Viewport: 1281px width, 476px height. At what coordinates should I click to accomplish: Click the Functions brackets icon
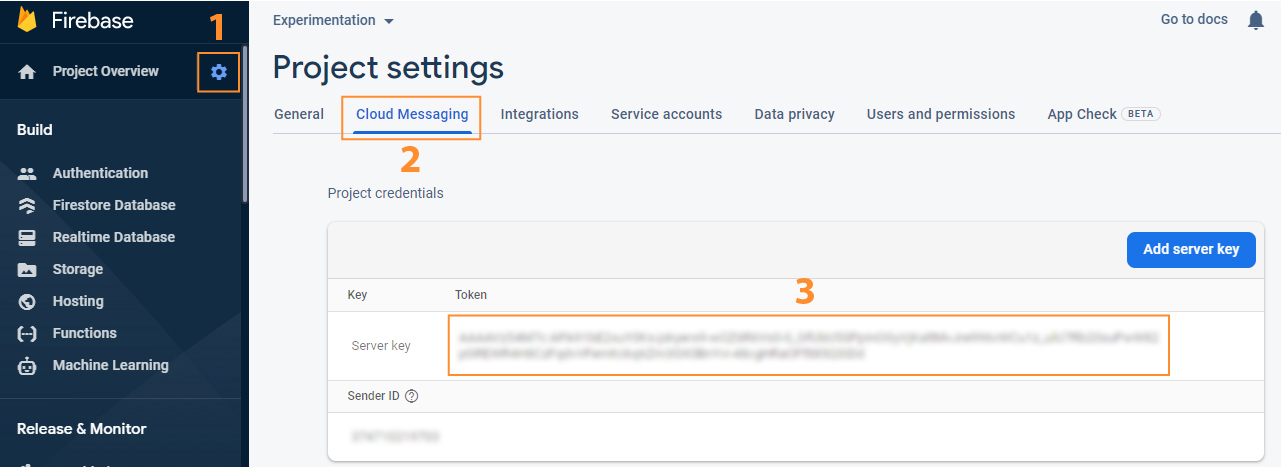pos(28,333)
